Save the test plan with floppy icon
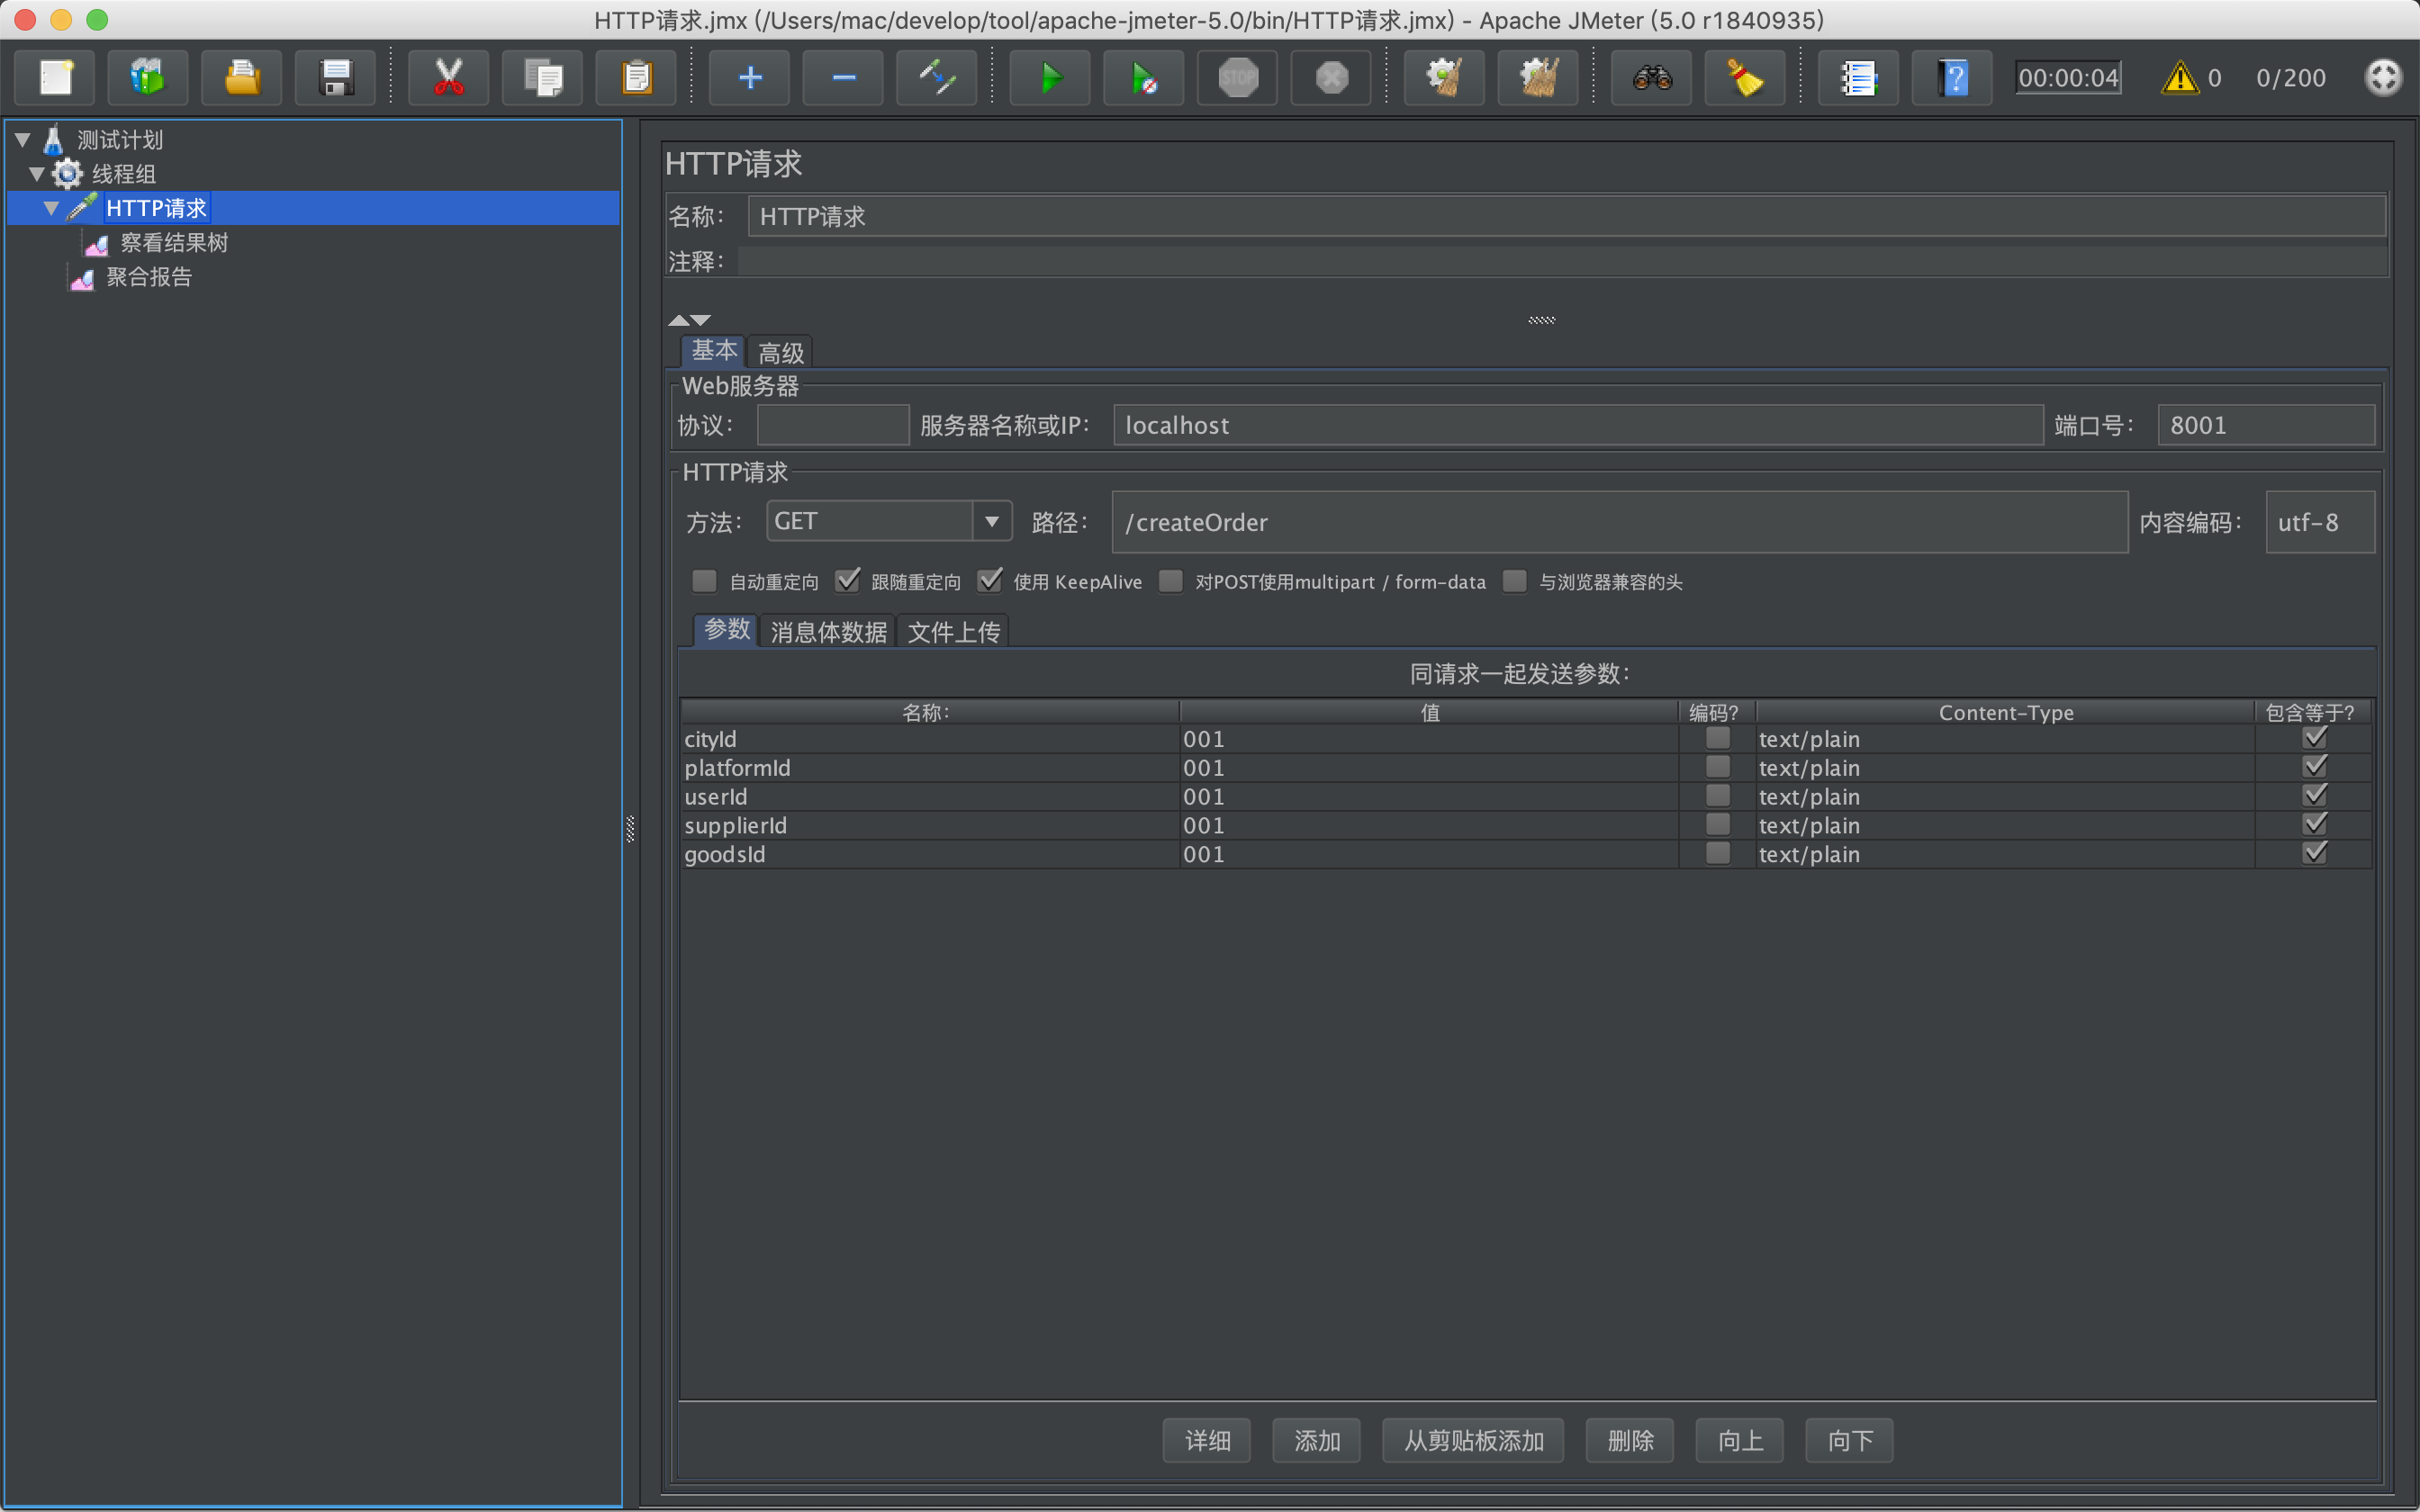This screenshot has width=2420, height=1512. [x=336, y=77]
